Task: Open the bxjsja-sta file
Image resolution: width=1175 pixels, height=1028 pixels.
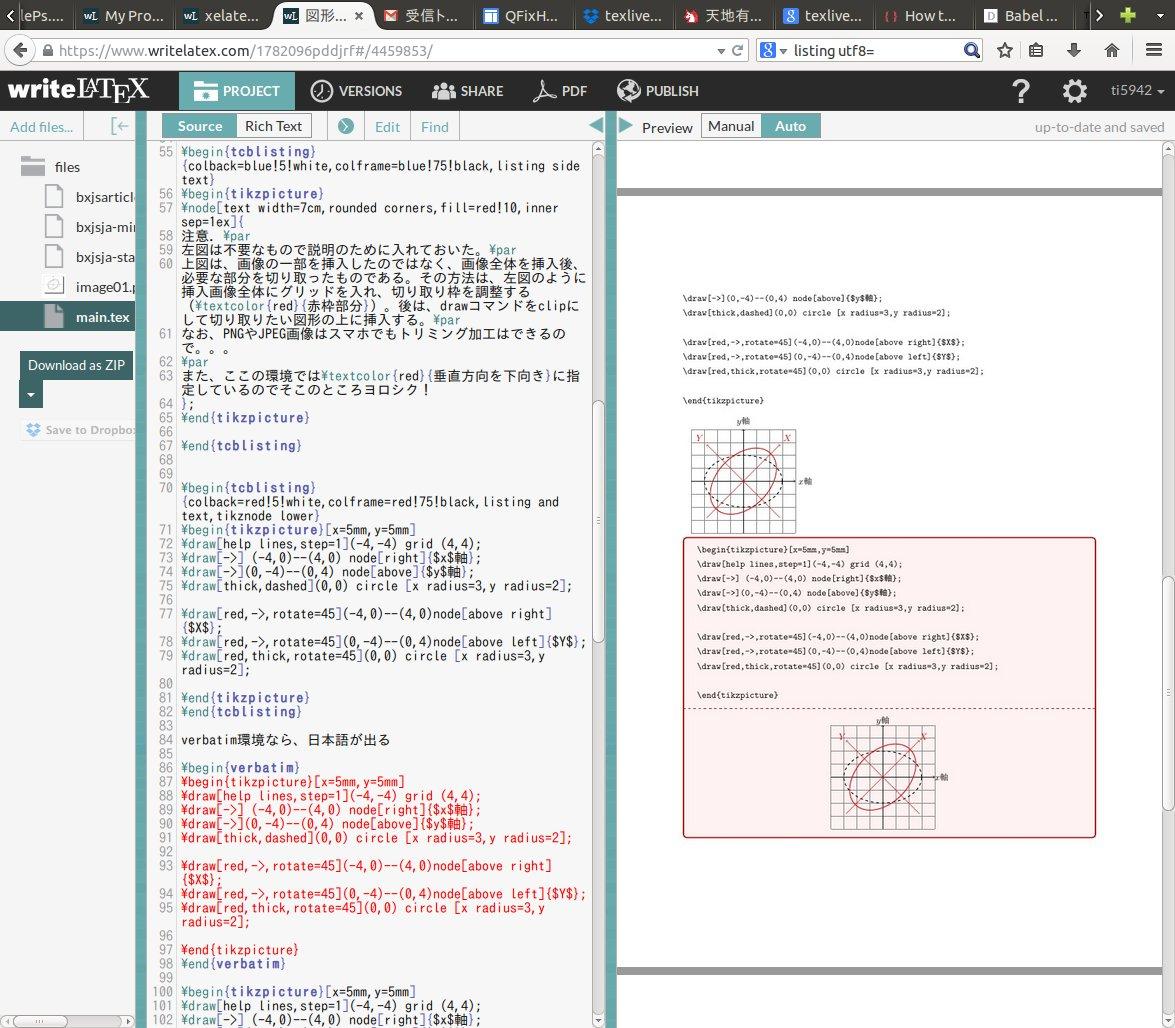Action: point(90,257)
